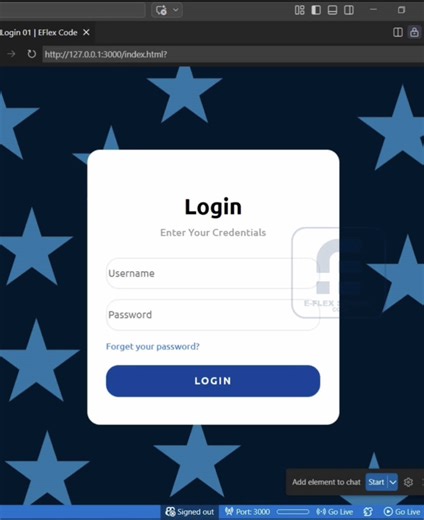Click the Signed out Copilot status item
This screenshot has height=520, width=424.
[189, 512]
